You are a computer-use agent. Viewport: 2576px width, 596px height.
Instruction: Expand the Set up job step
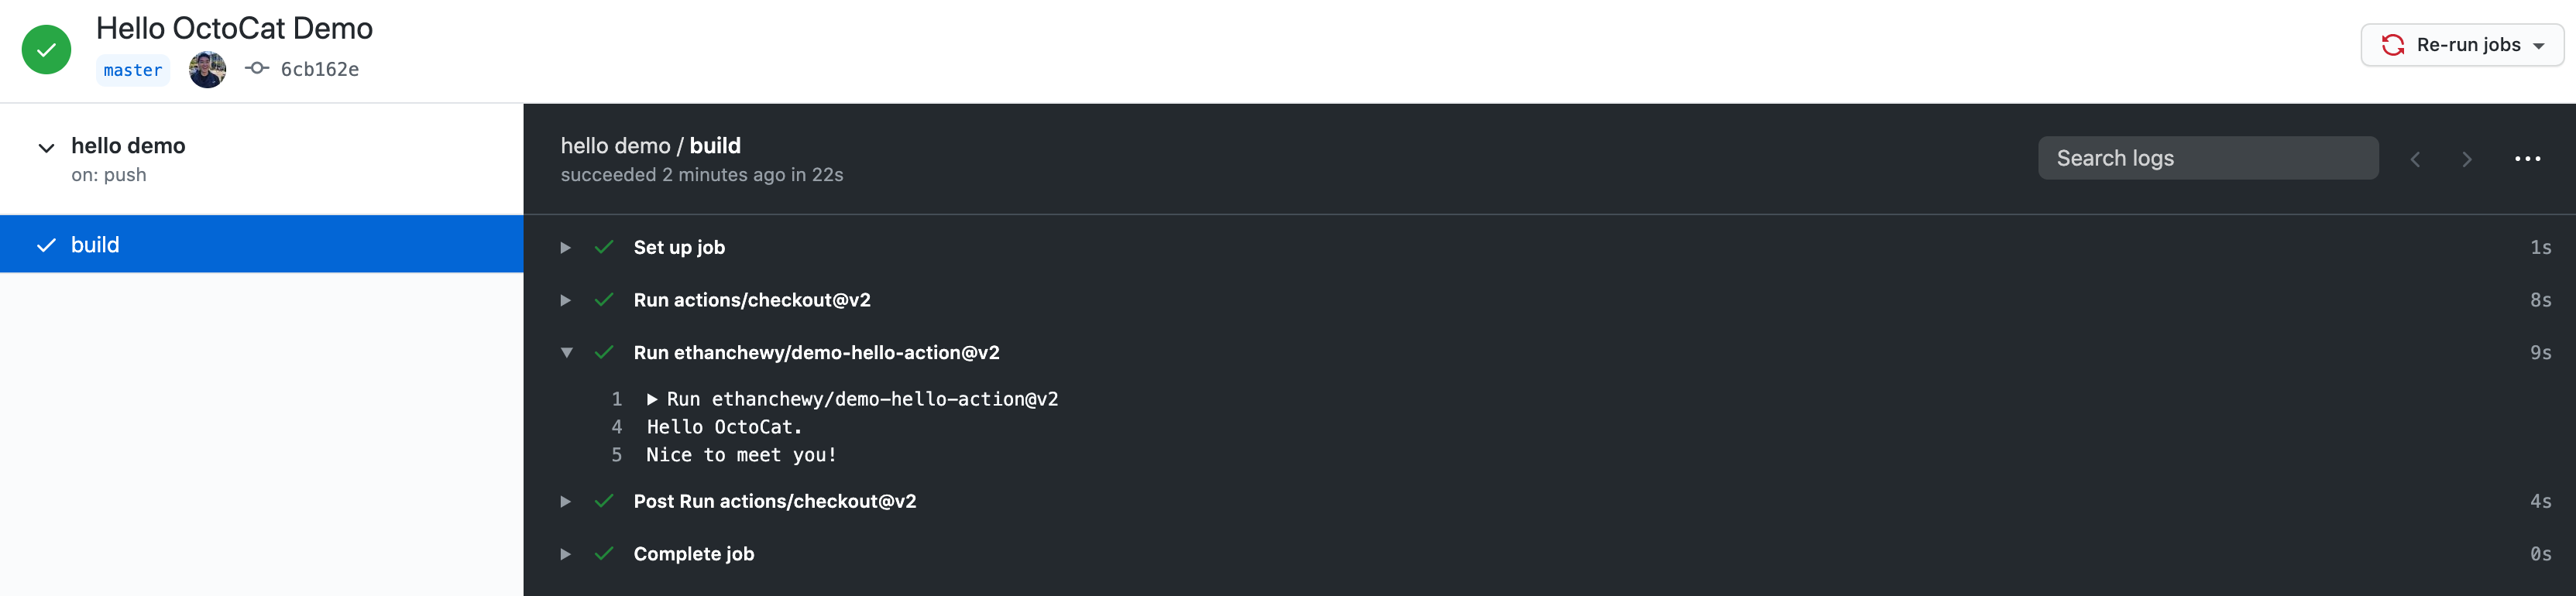pos(566,247)
